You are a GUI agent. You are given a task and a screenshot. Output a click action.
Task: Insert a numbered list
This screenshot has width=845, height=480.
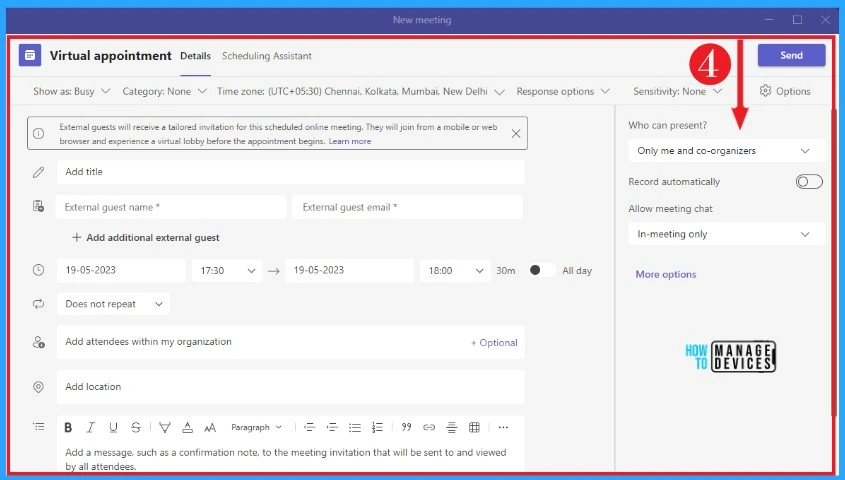pyautogui.click(x=377, y=427)
